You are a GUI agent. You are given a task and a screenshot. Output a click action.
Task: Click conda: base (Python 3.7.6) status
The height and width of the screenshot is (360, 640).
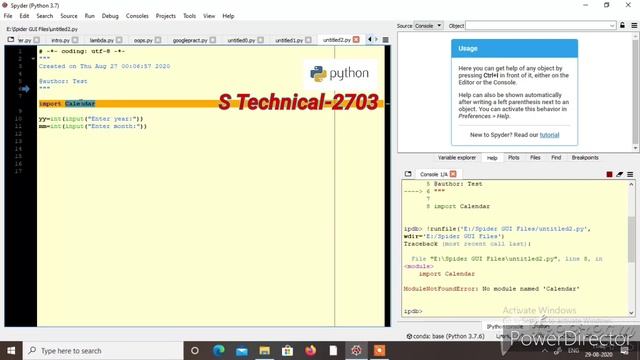tap(445, 336)
